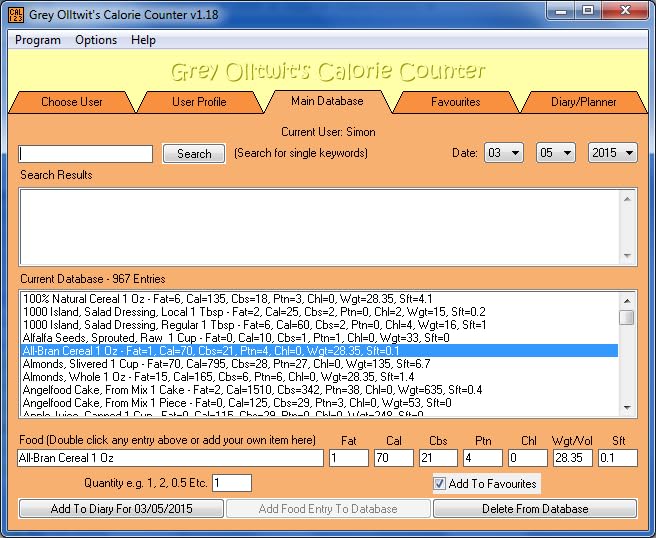Switch to the Choose User tab
This screenshot has width=656, height=538.
pyautogui.click(x=72, y=102)
